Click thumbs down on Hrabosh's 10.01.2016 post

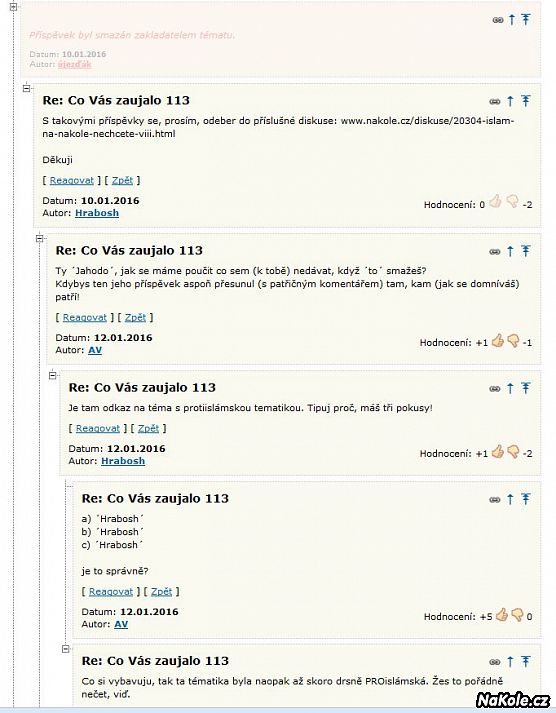pos(512,201)
